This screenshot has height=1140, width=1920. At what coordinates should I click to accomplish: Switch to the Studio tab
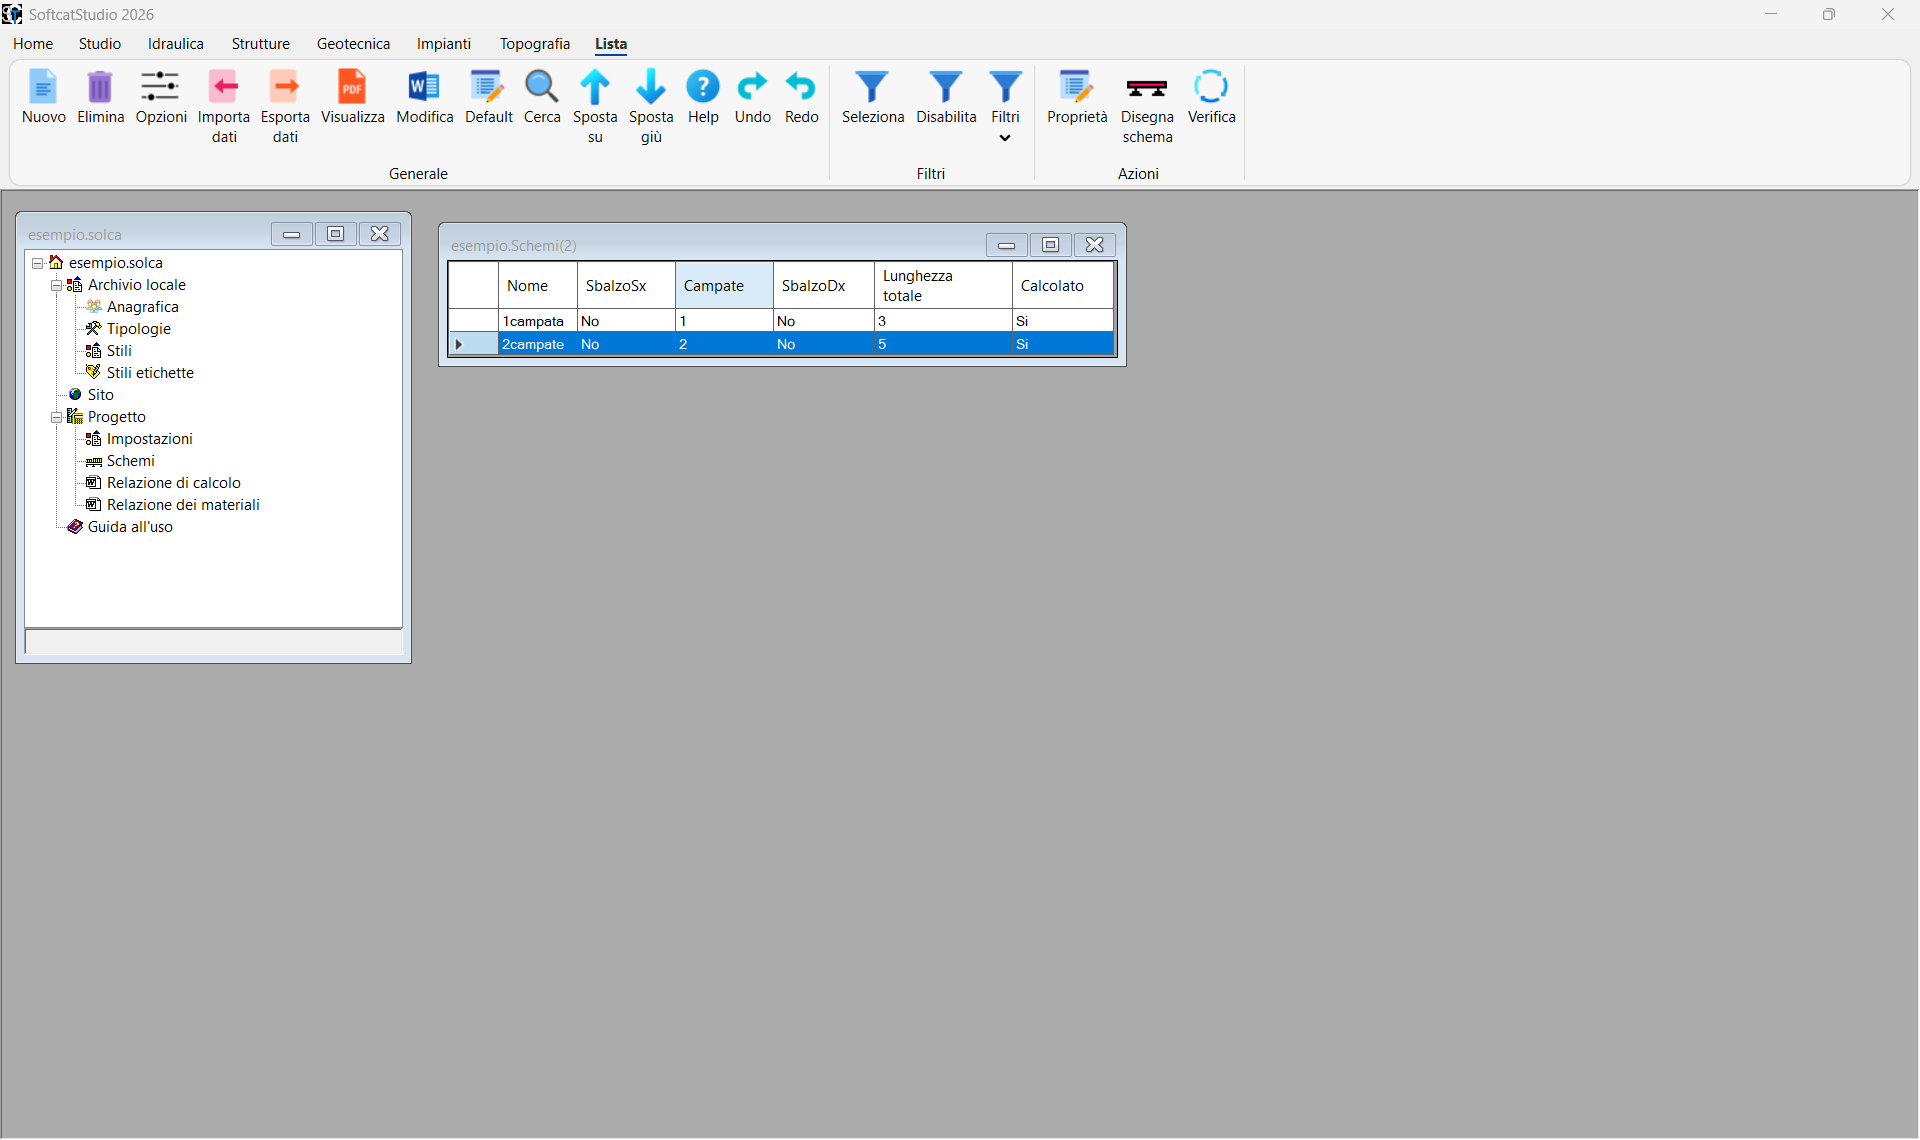coord(100,44)
